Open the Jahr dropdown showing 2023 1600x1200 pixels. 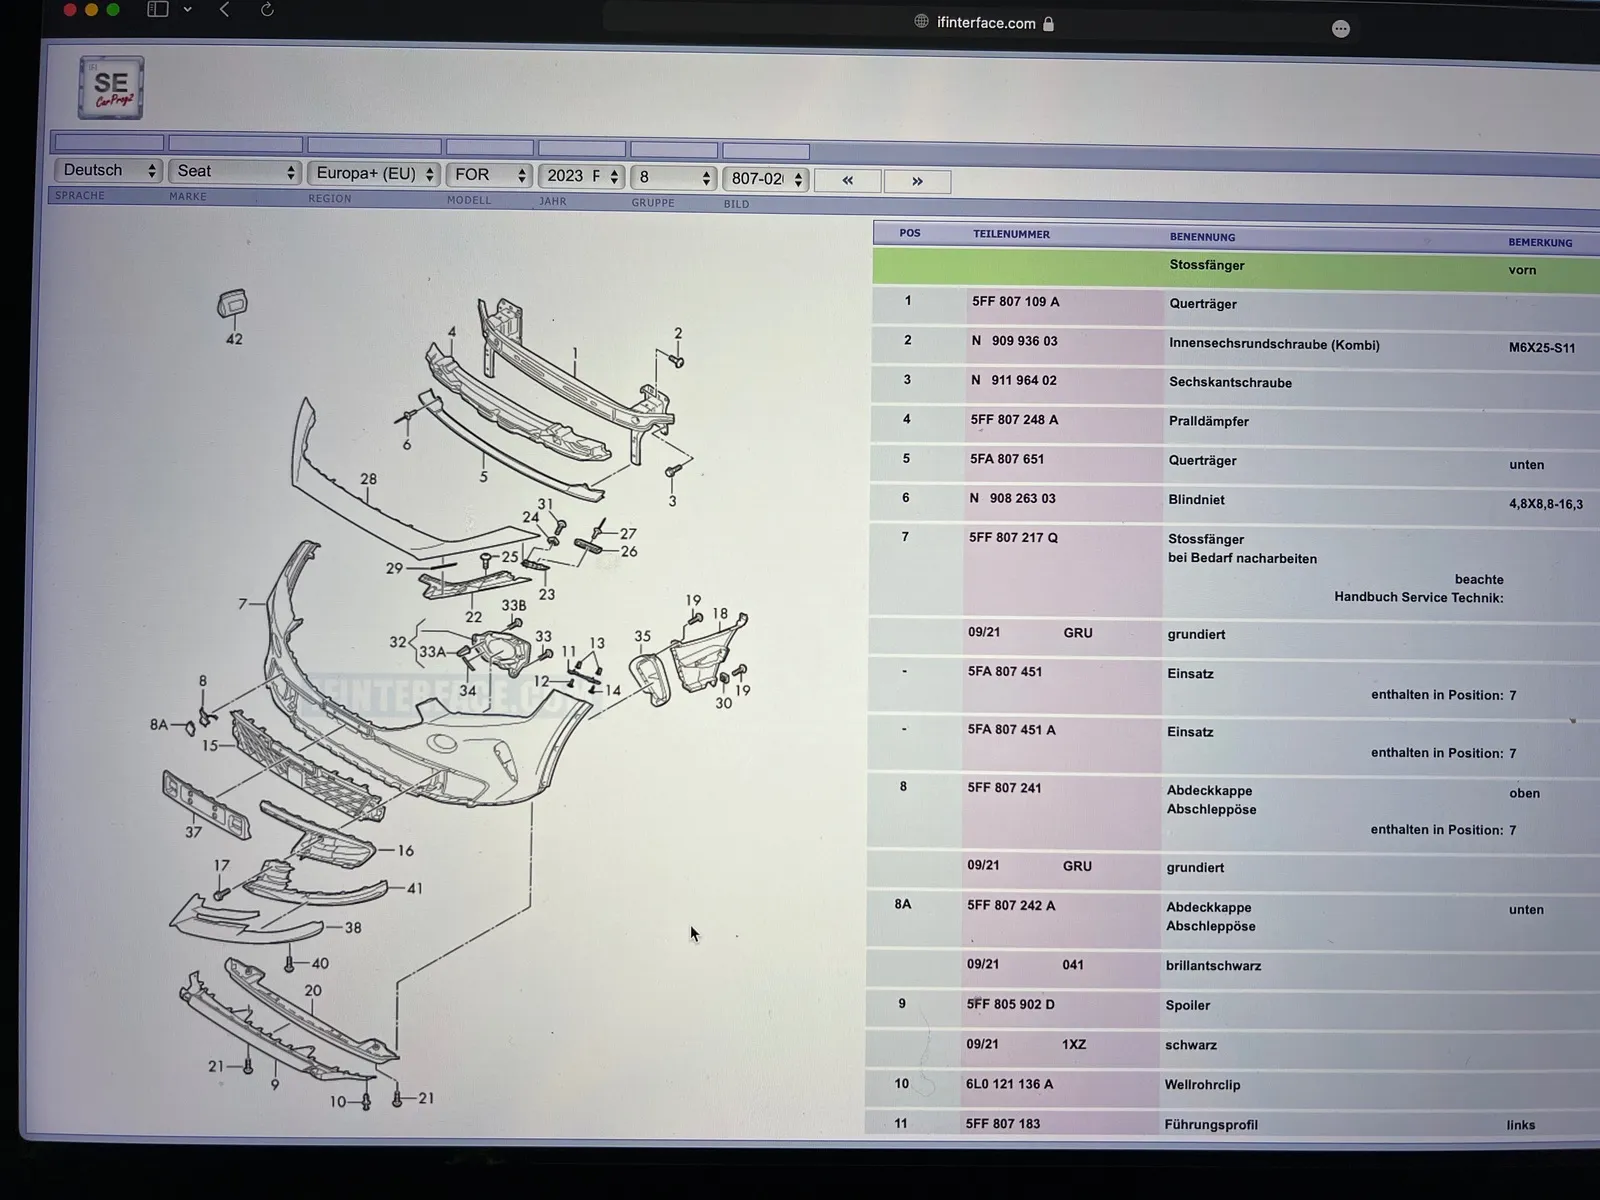click(582, 176)
